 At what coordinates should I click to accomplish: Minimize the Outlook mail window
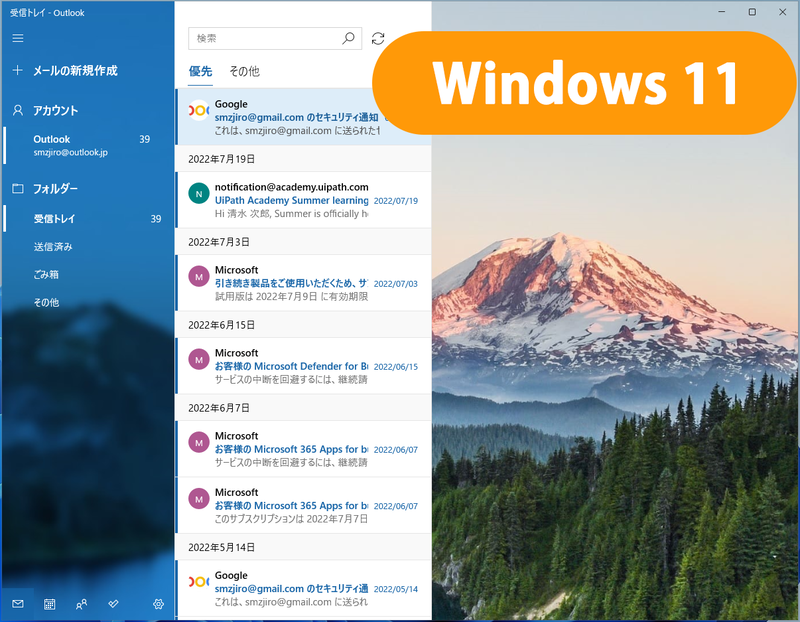point(722,12)
